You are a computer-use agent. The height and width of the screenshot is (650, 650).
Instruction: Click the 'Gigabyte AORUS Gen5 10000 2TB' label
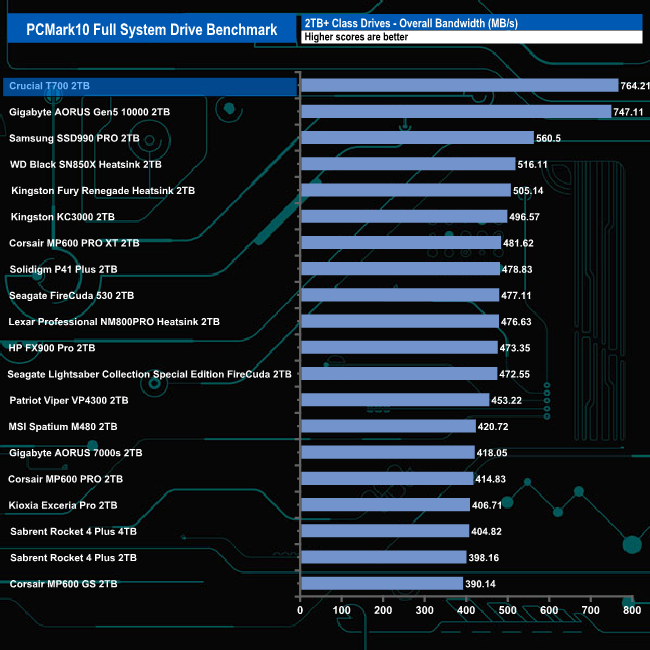click(90, 112)
